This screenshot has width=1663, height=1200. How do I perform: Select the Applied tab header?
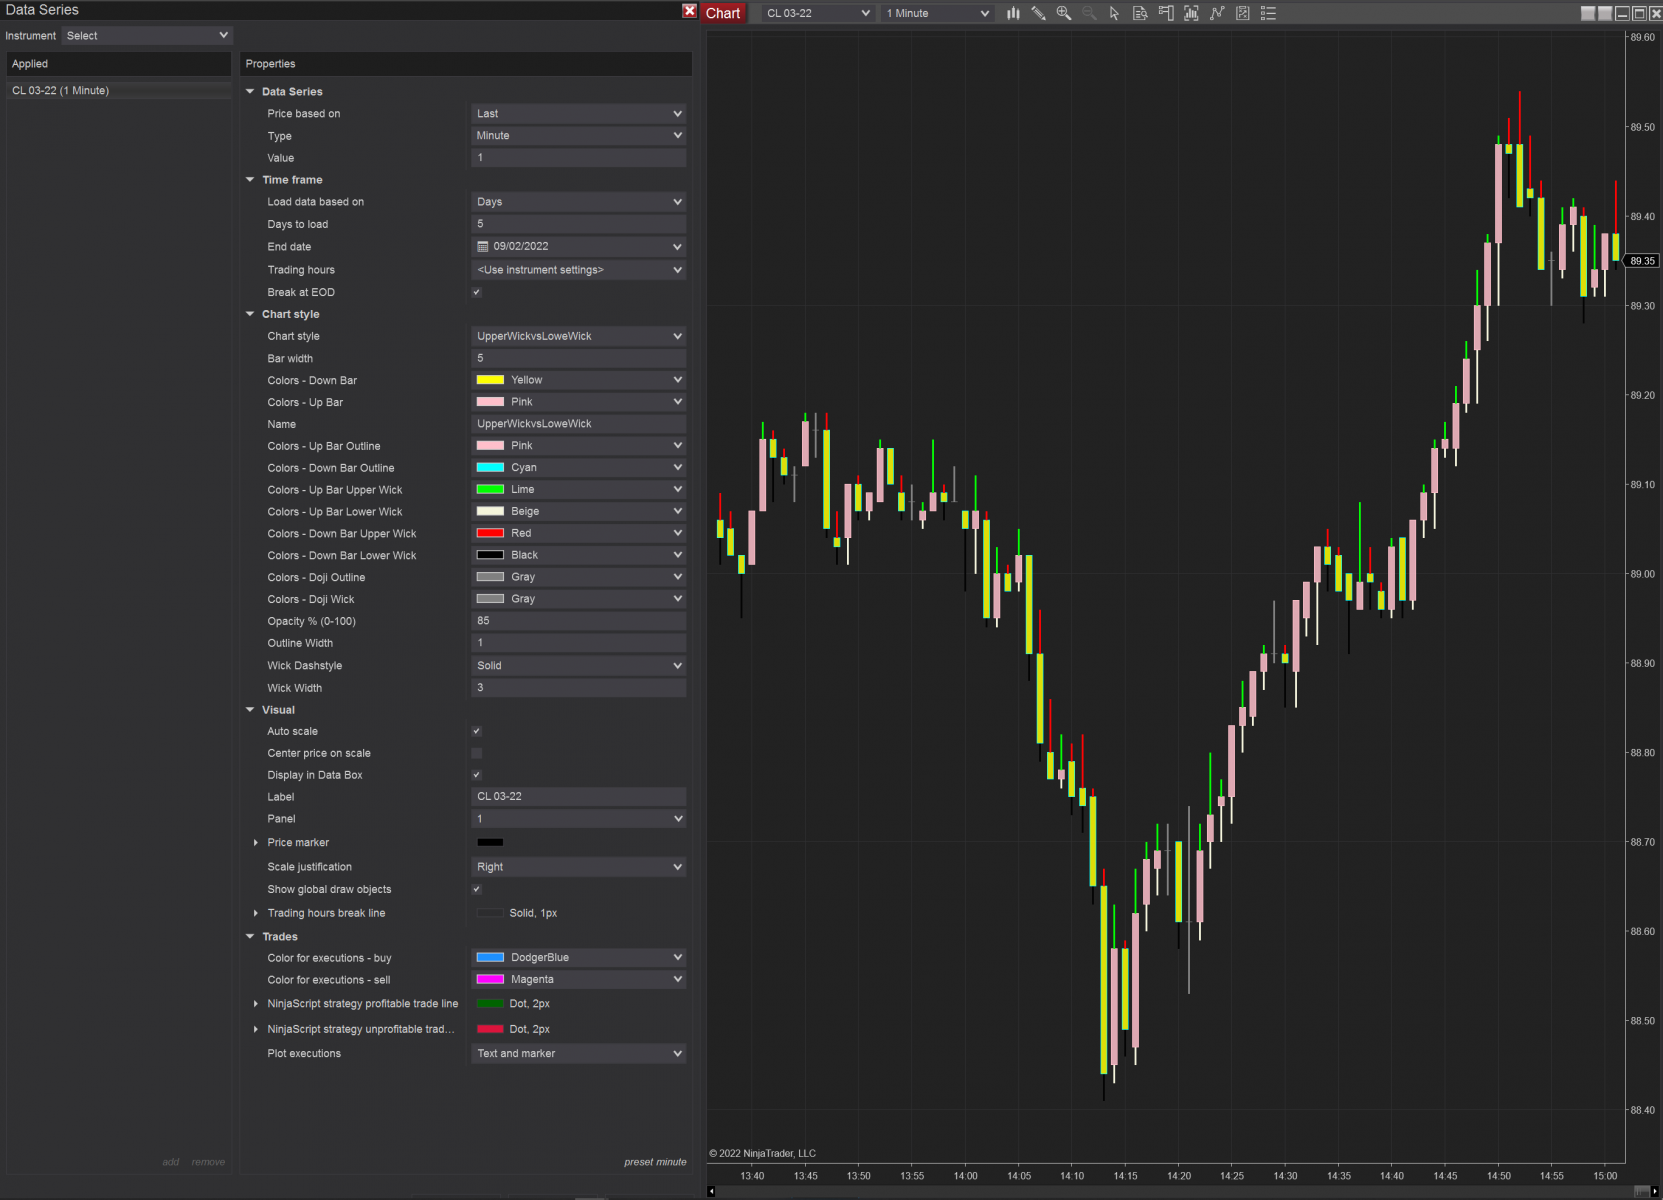tap(118, 63)
